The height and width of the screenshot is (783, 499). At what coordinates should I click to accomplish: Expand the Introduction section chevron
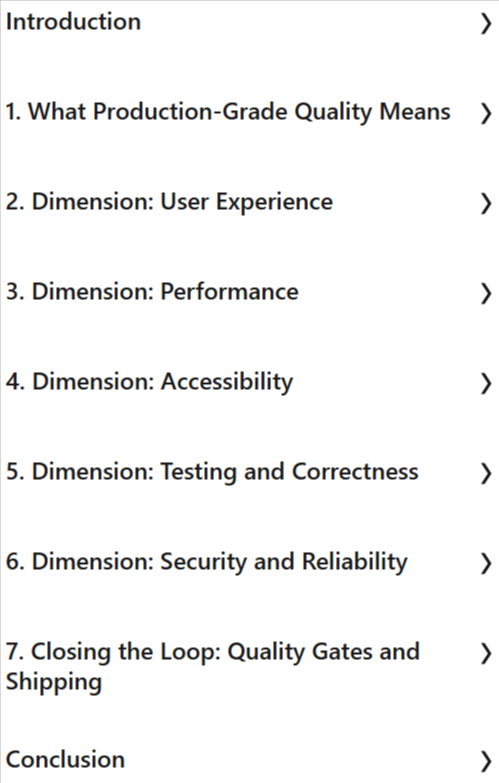(x=486, y=23)
